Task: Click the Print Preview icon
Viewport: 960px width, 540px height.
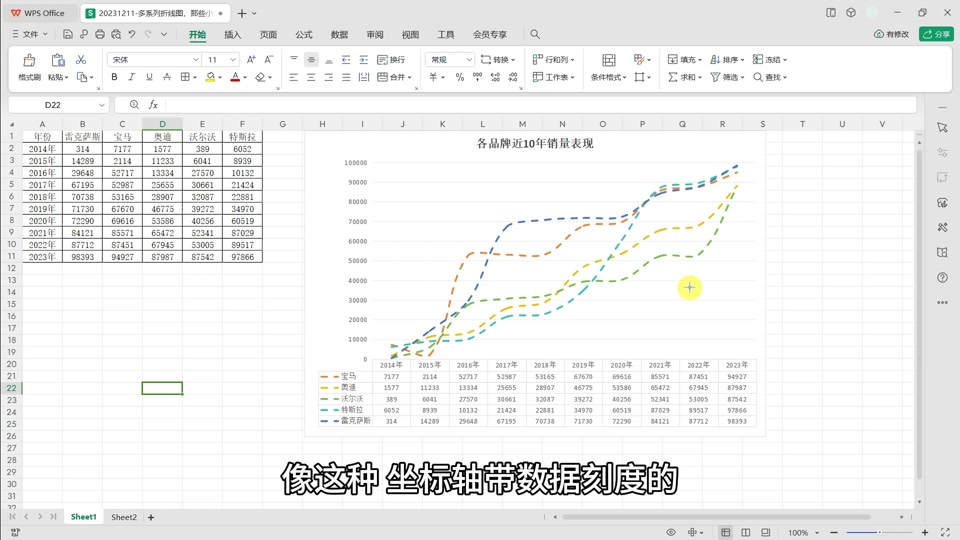Action: [x=116, y=34]
